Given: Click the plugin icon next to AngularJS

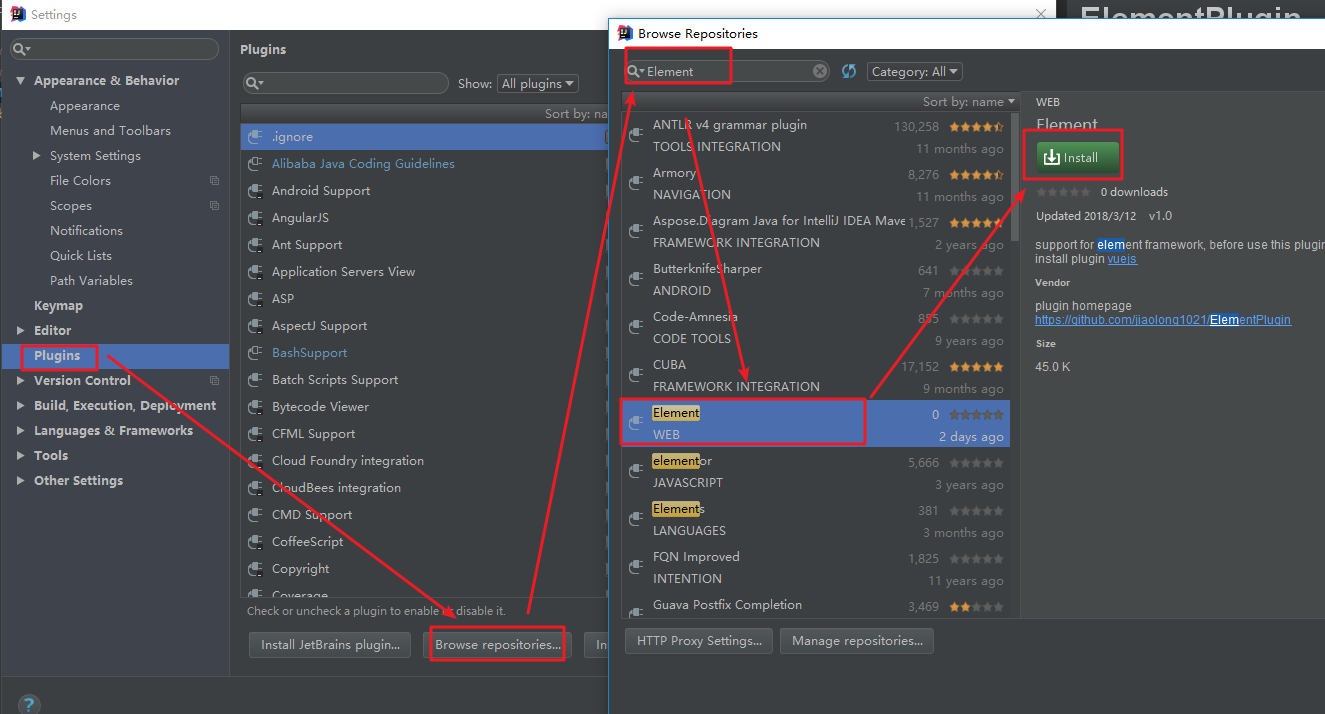Looking at the screenshot, I should [255, 217].
